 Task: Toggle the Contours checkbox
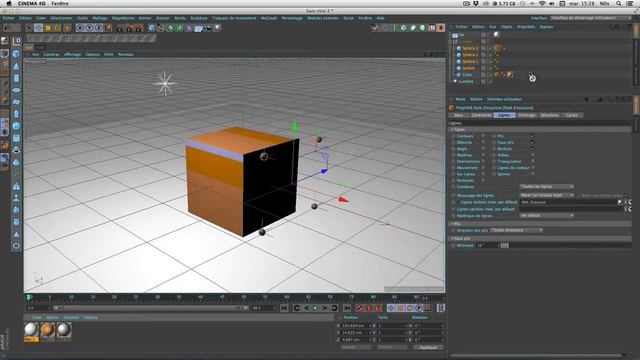[483, 136]
